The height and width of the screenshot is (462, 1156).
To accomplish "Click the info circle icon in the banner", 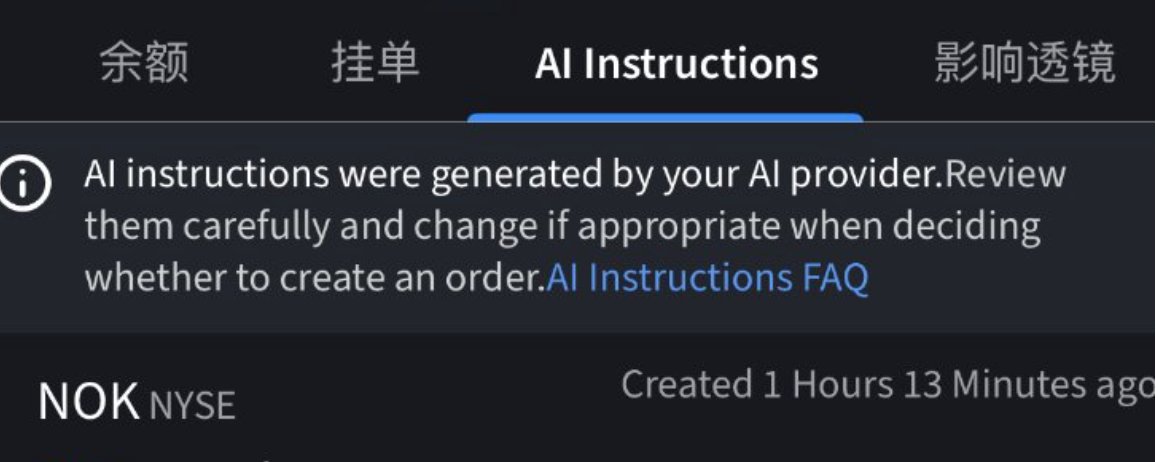I will 25,184.
